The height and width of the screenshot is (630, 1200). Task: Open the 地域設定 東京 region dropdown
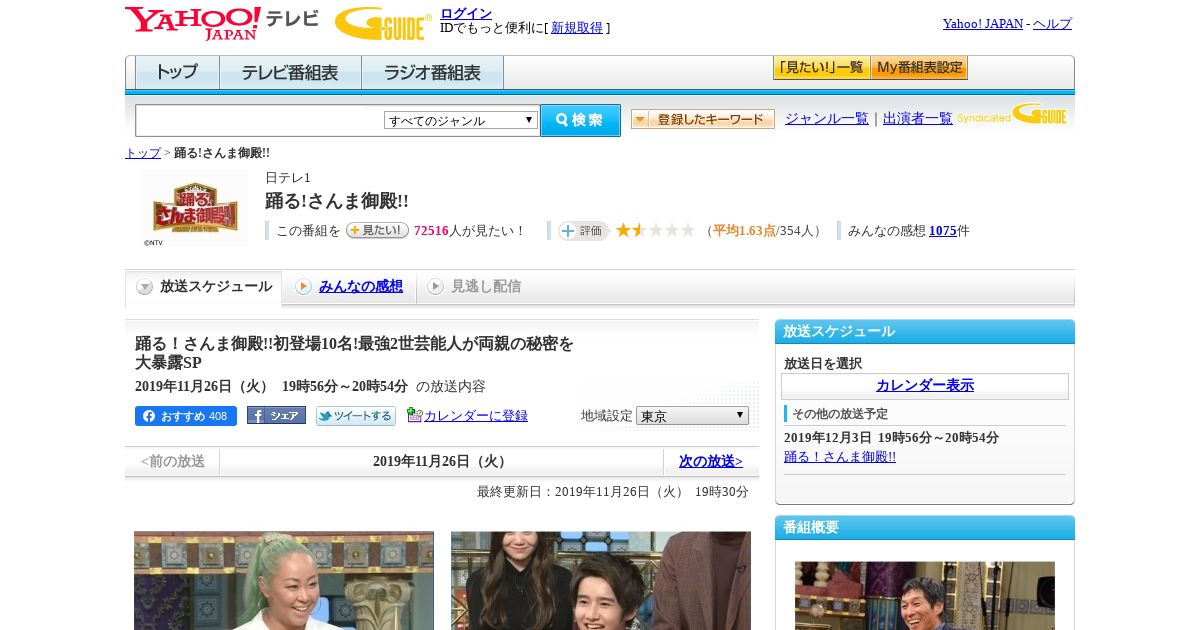[692, 415]
